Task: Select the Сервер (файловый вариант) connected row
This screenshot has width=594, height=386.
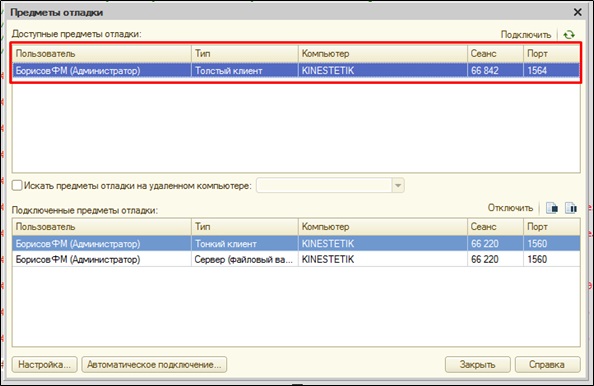Action: [x=296, y=259]
